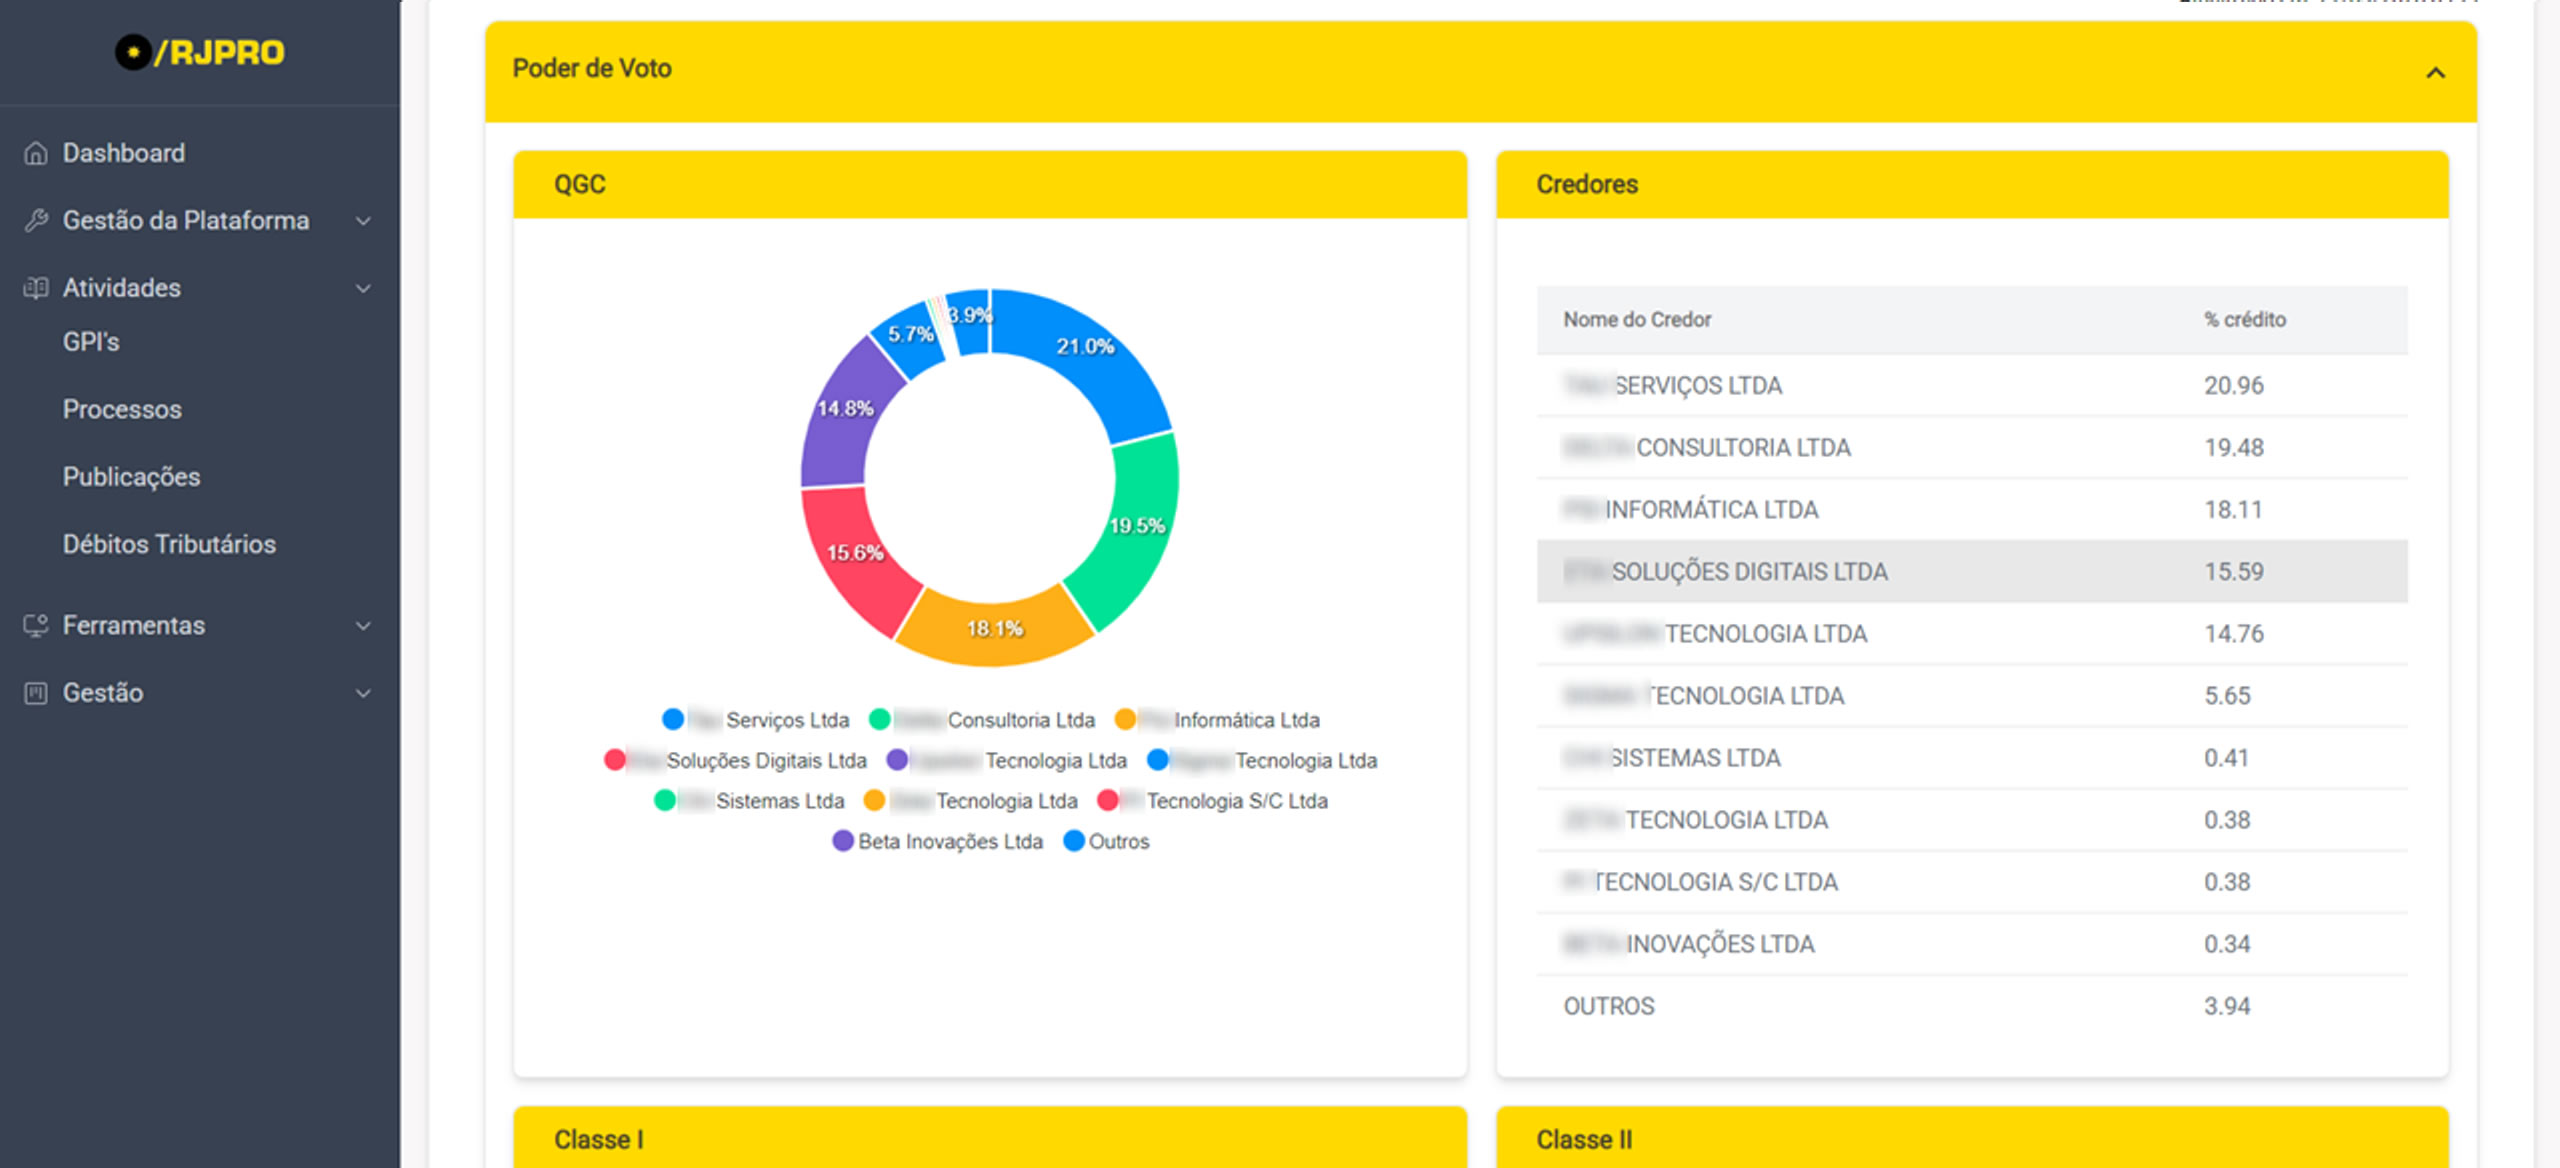
Task: Click the Gestão panel icon
Action: click(x=36, y=693)
